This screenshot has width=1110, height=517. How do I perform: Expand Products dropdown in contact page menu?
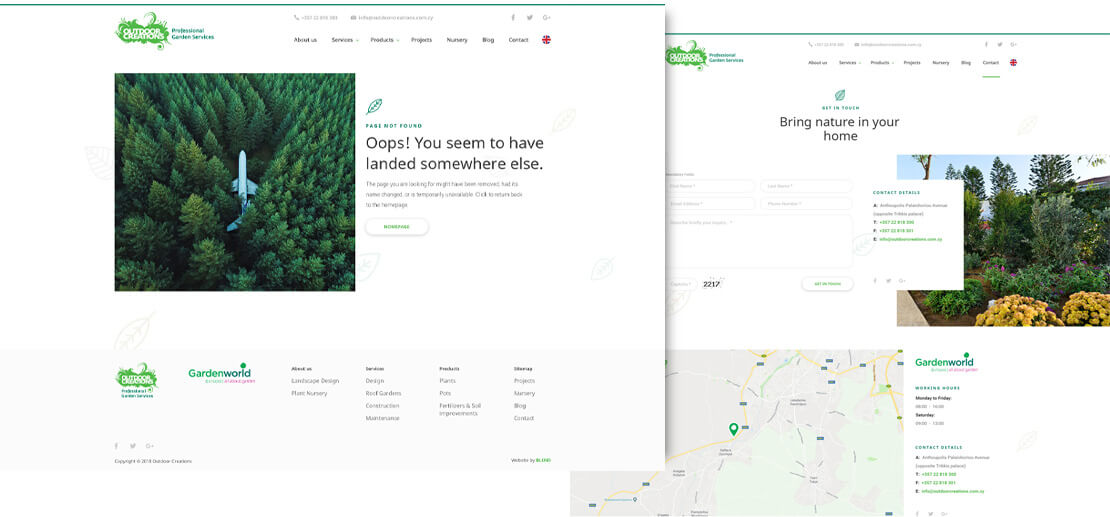pos(881,62)
